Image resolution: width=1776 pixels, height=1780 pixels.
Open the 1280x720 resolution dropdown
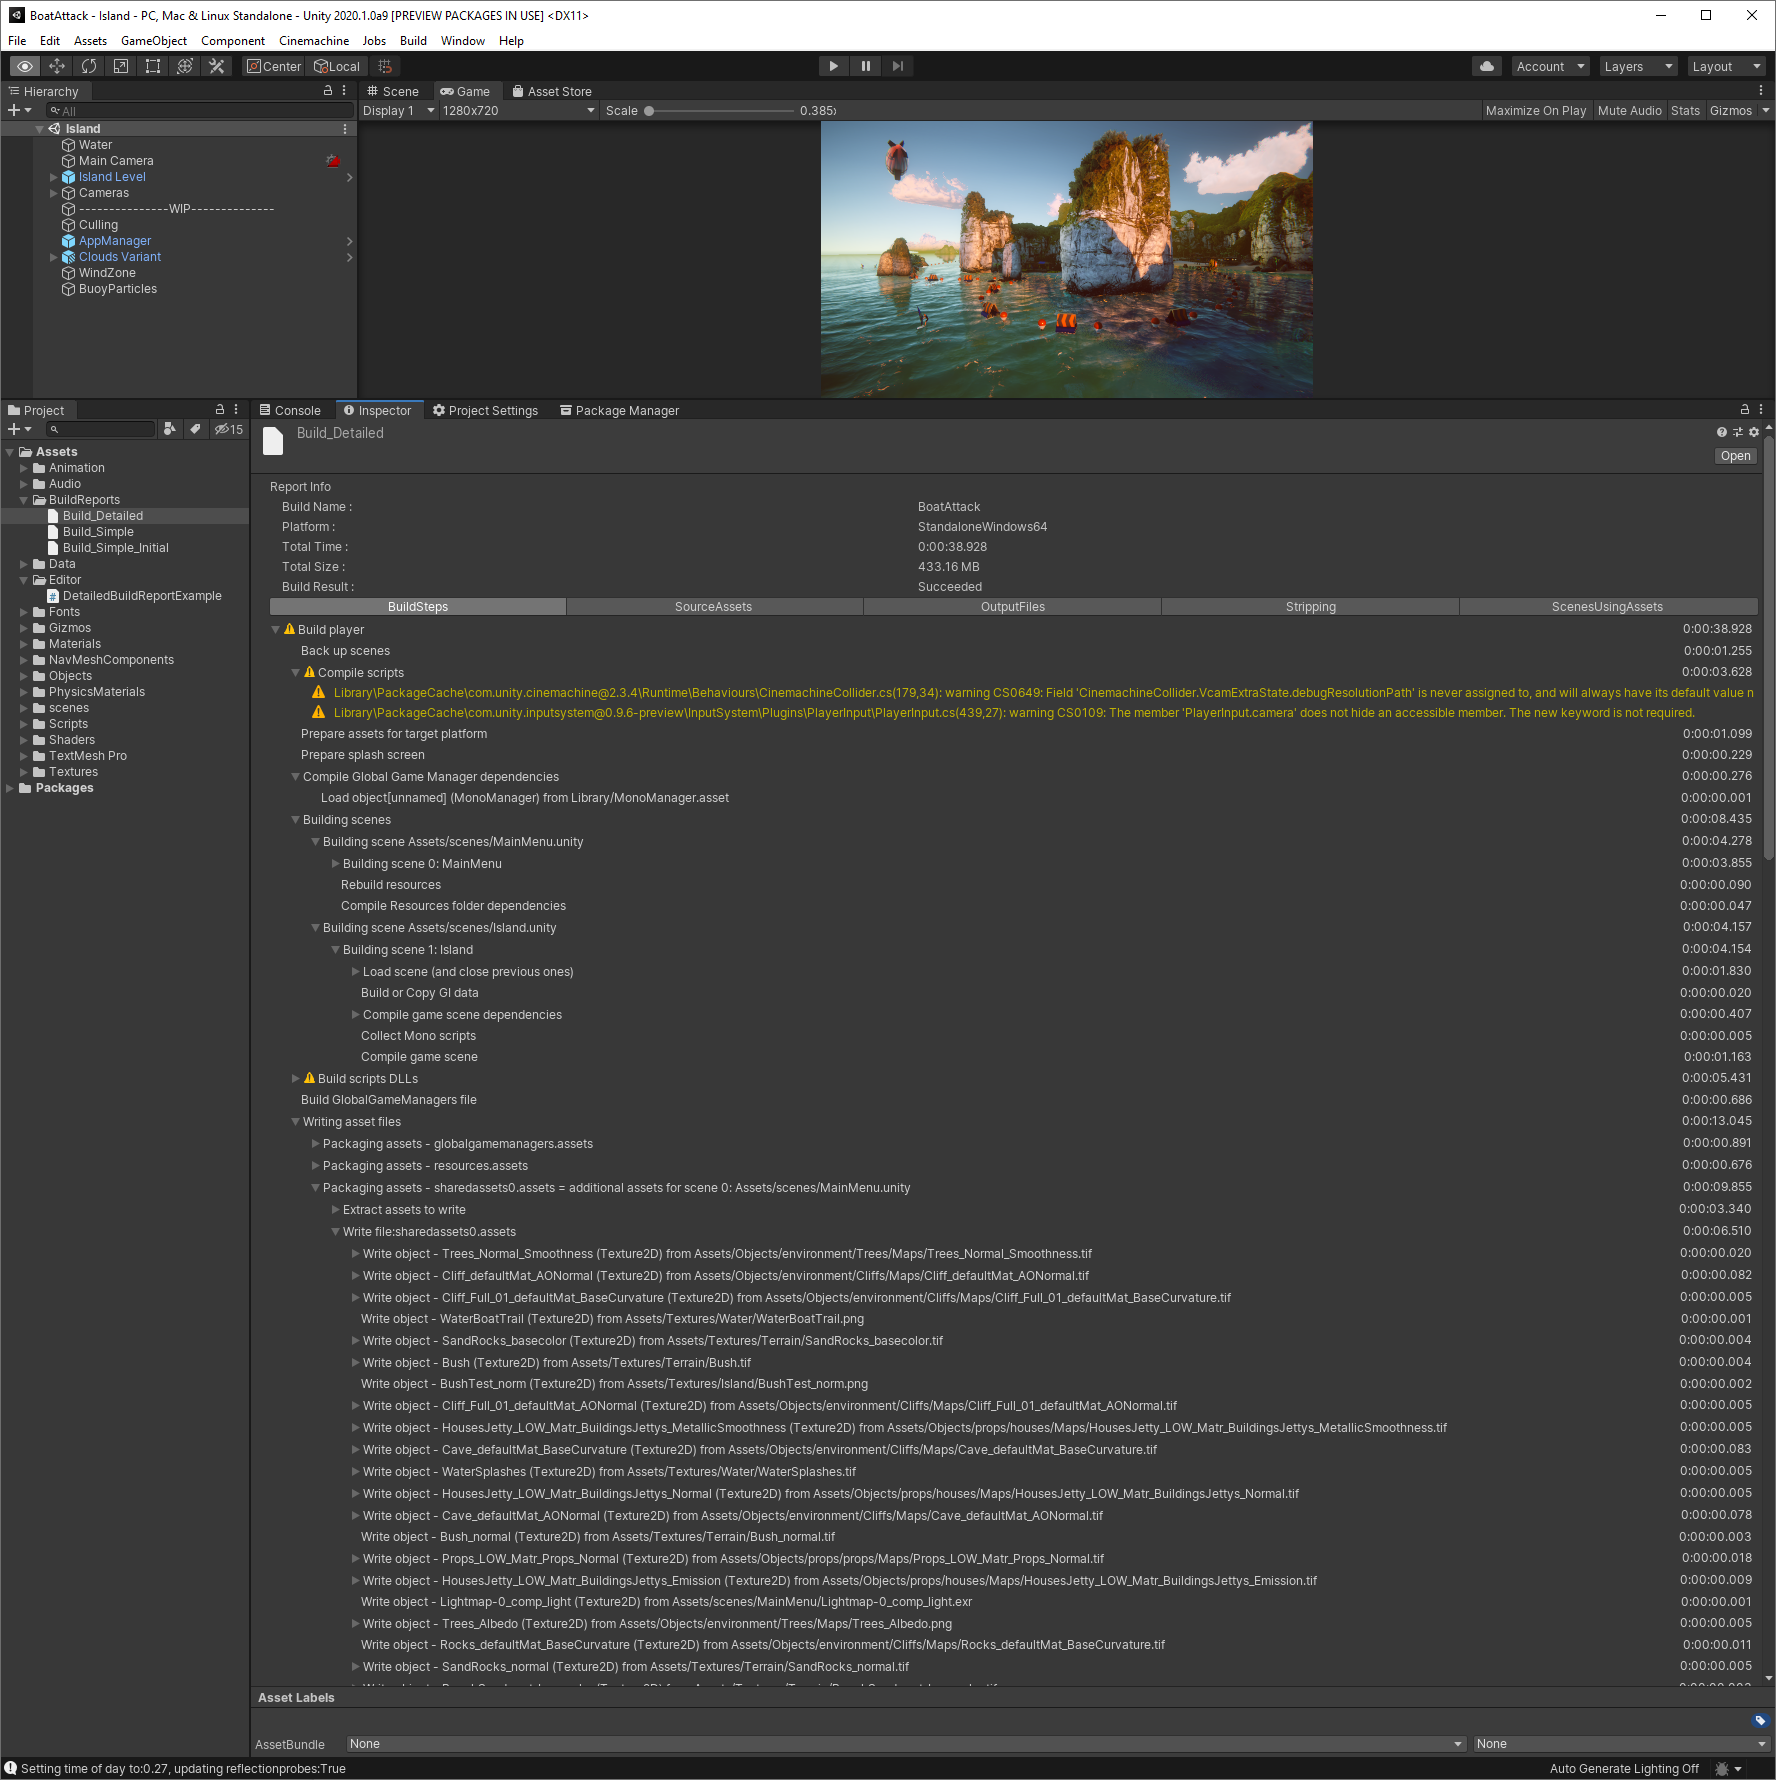click(x=518, y=111)
